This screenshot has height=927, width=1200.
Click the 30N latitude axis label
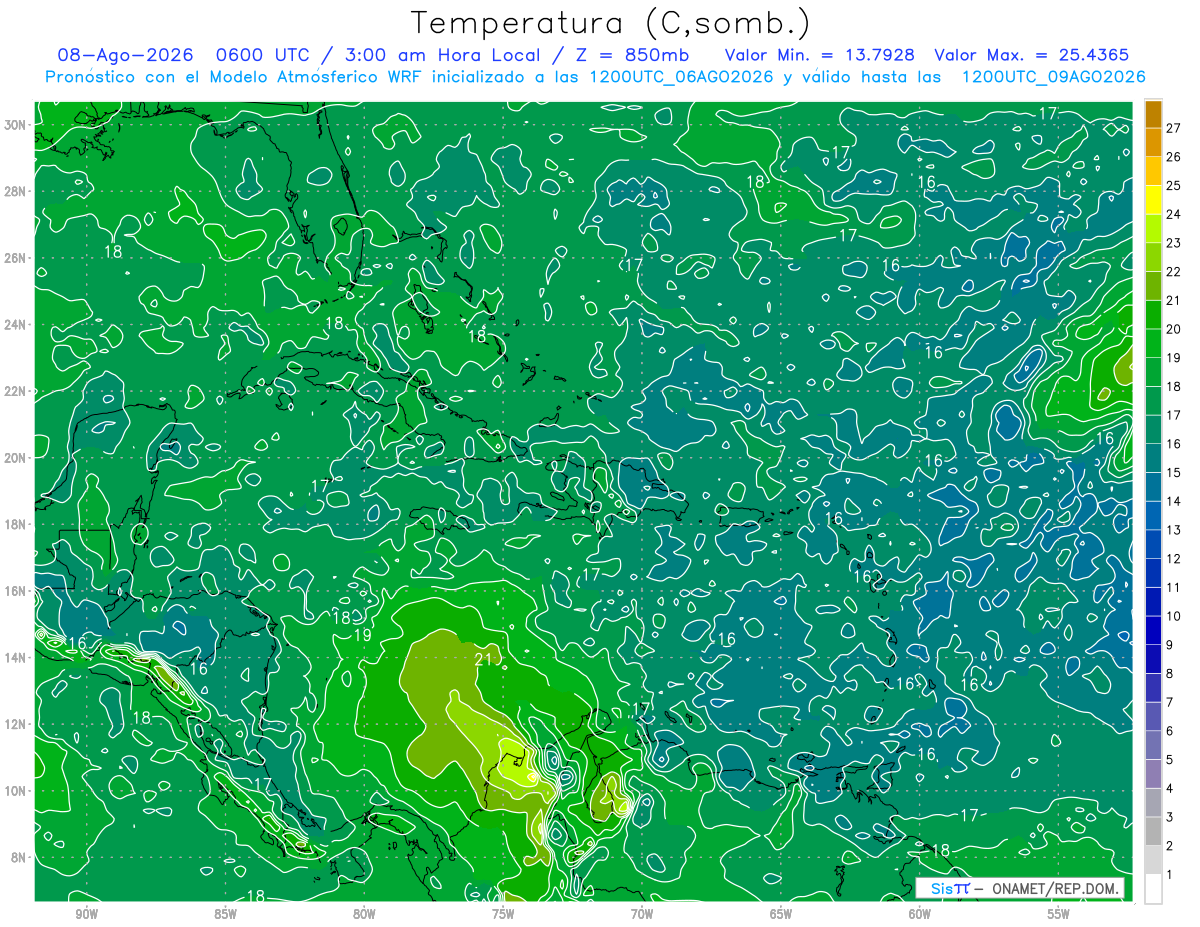pyautogui.click(x=17, y=124)
